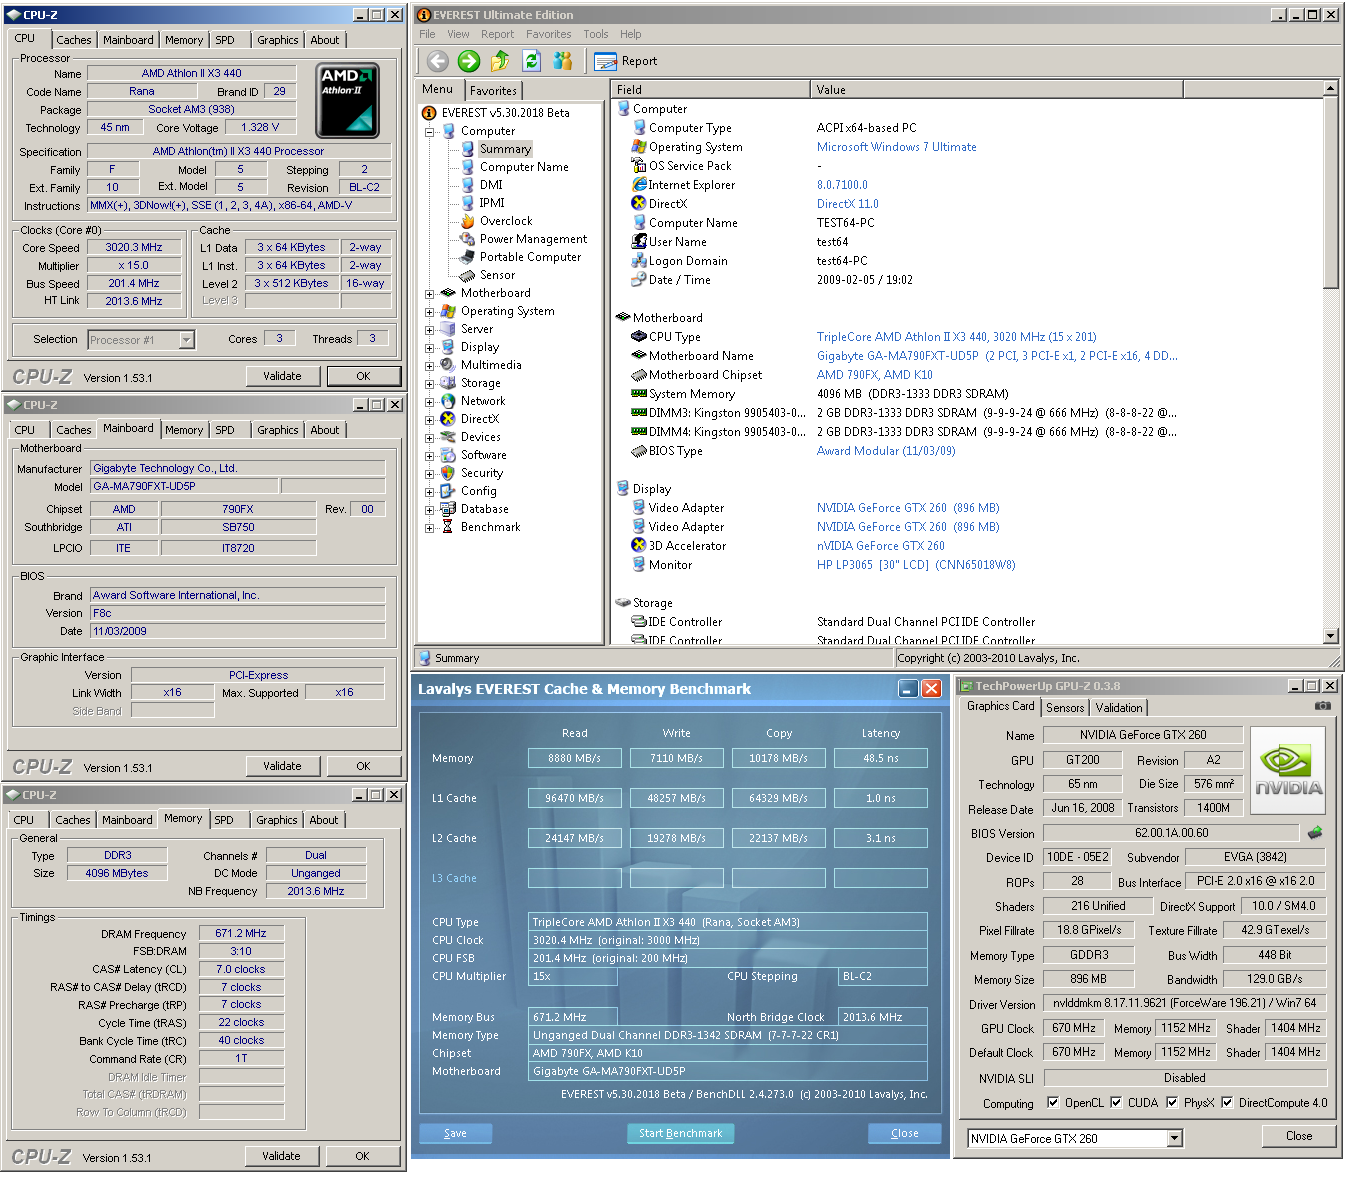Select DMI item in EVEREST tree
The image size is (1348, 1177).
pyautogui.click(x=491, y=185)
